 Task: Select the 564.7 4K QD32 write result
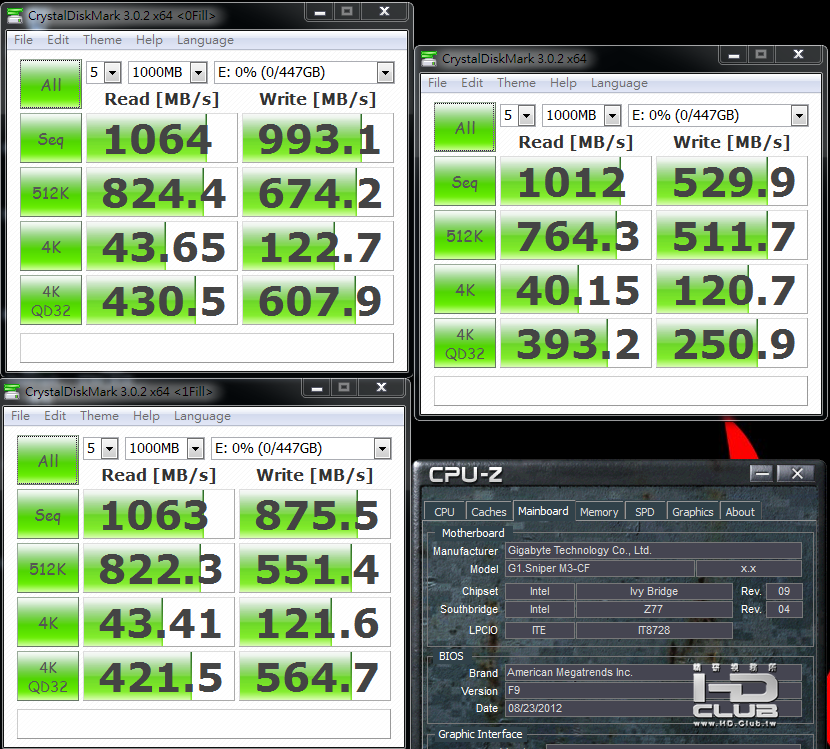(x=314, y=676)
